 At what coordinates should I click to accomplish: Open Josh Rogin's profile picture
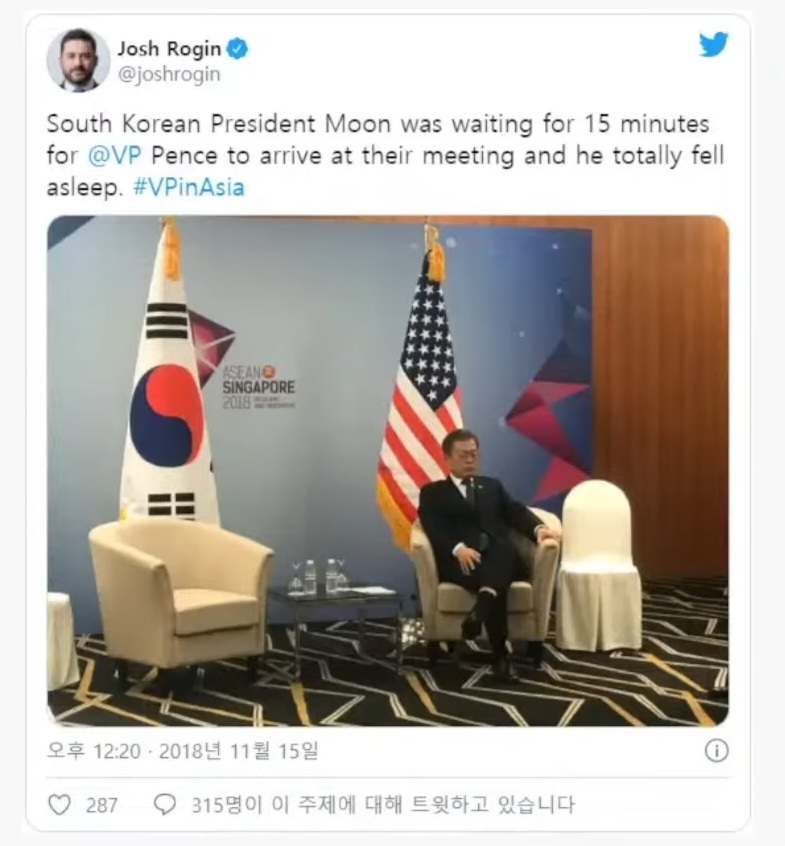79,60
